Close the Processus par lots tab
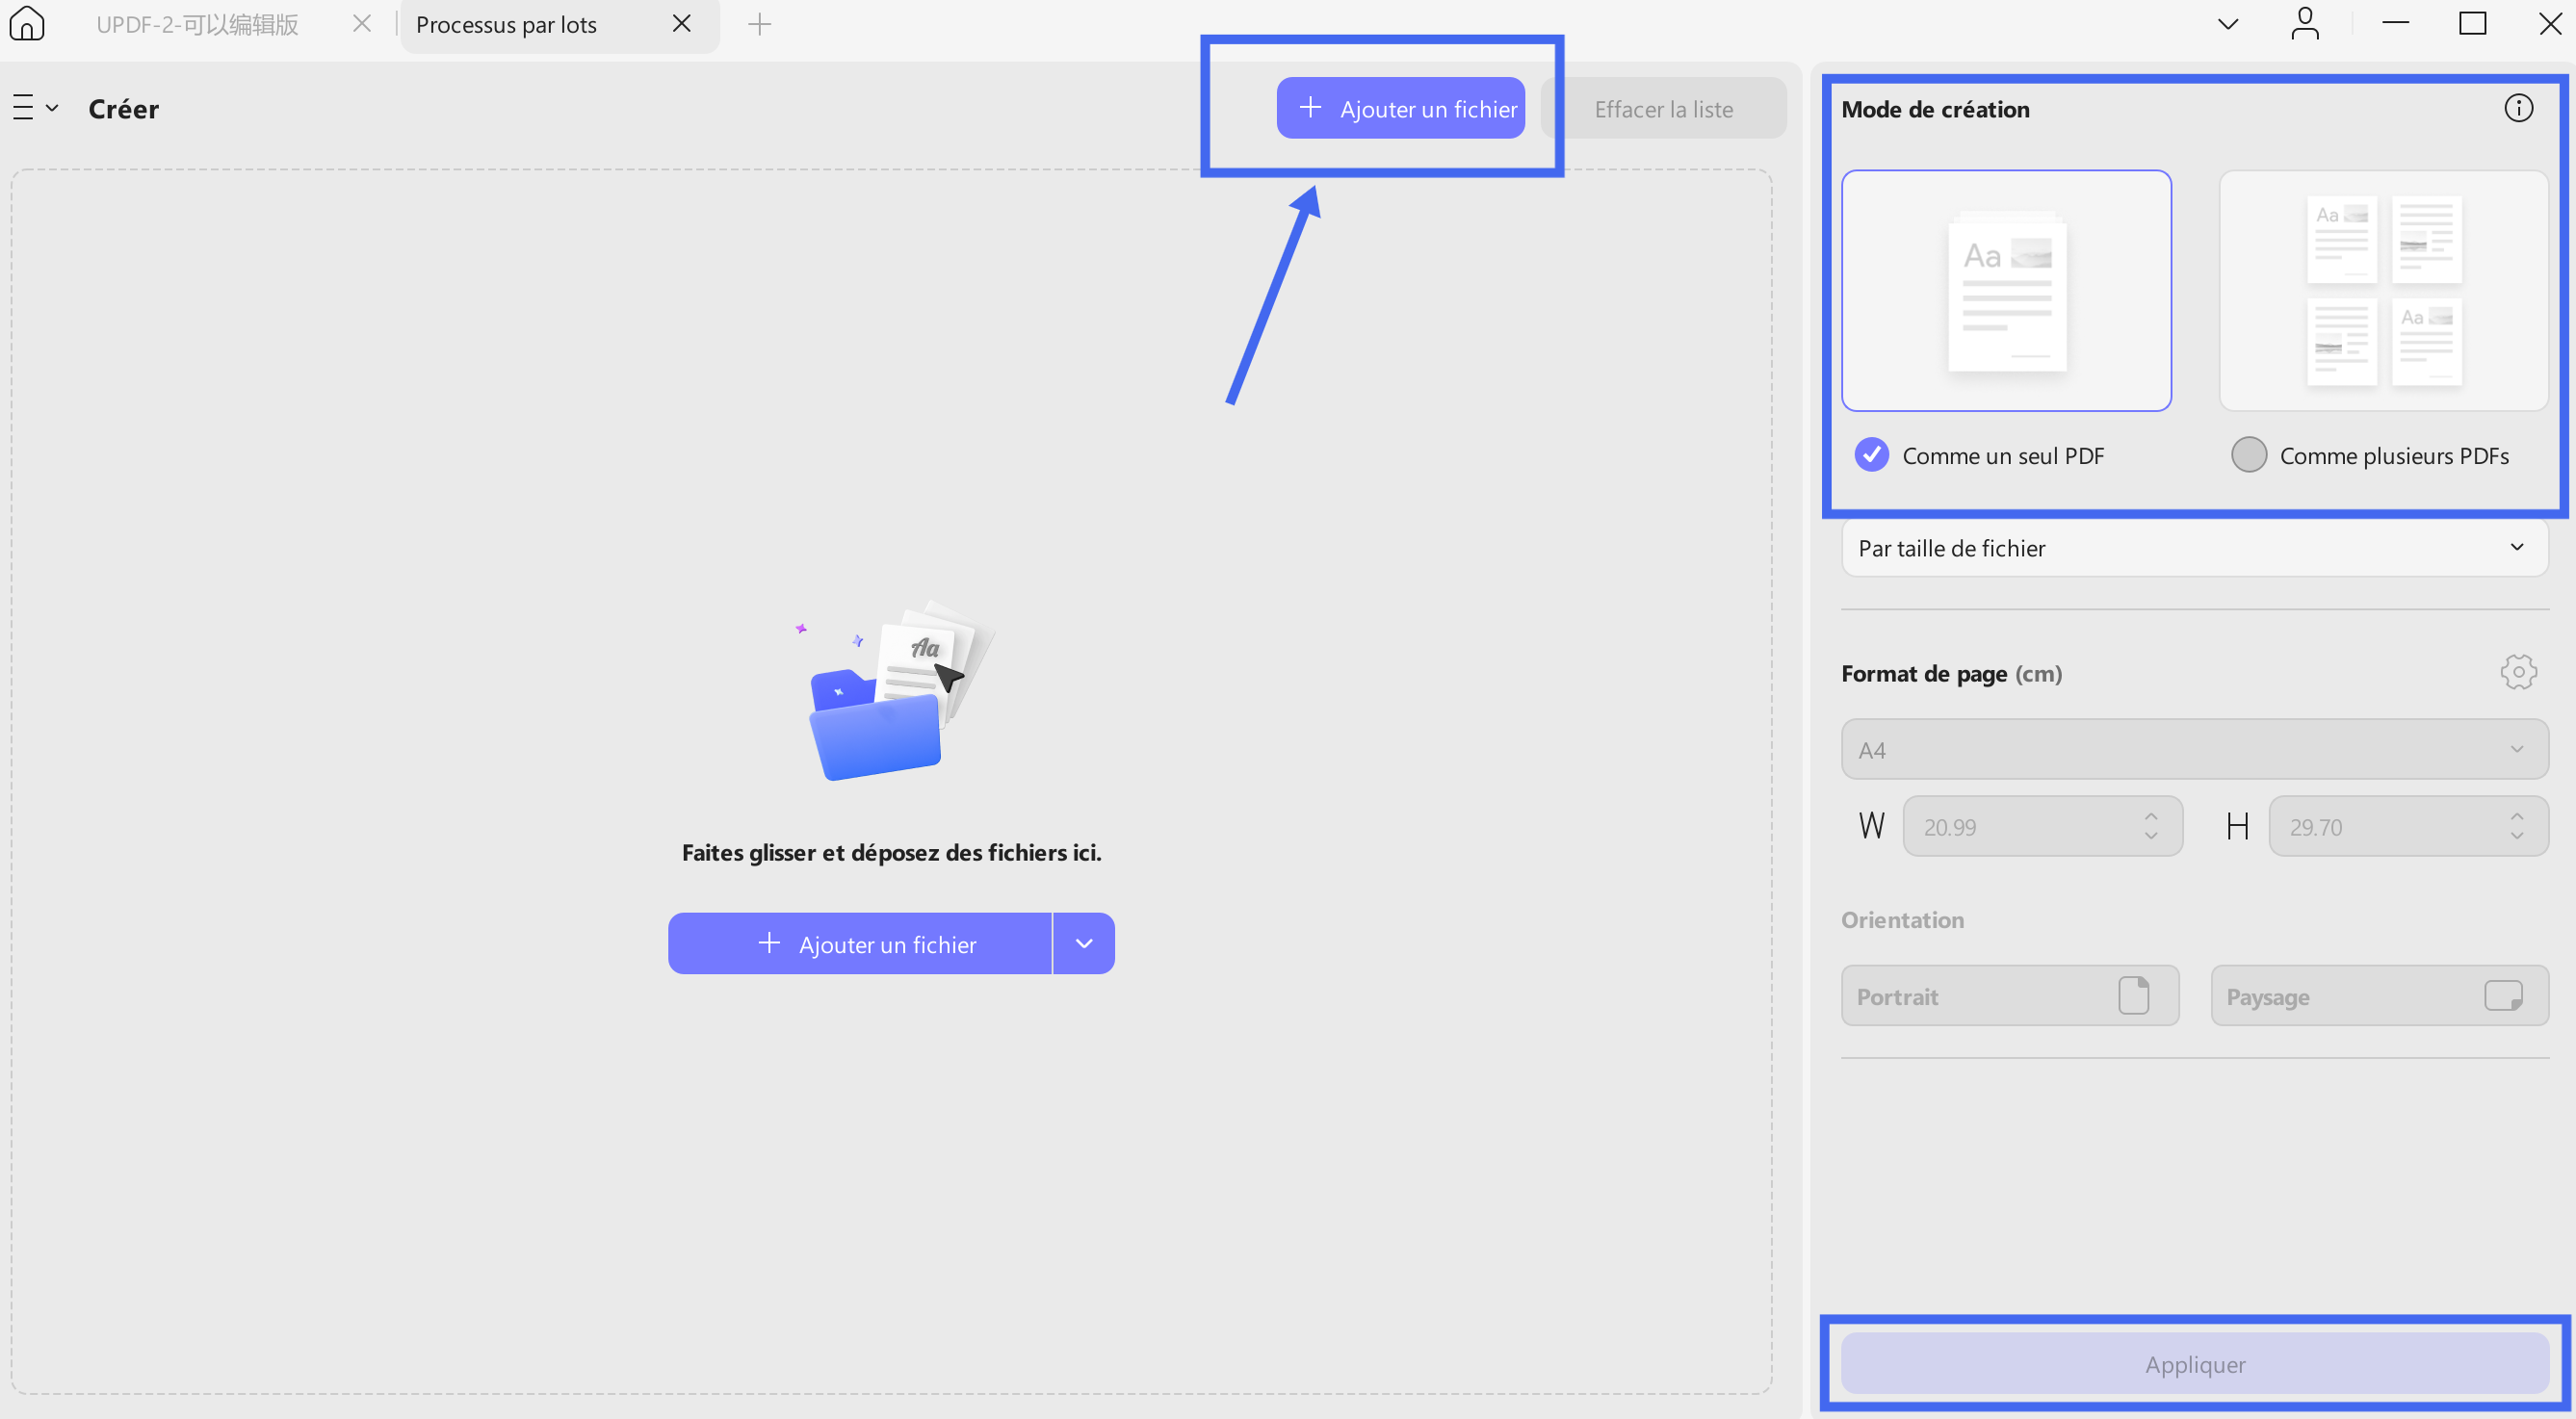The image size is (2576, 1419). pyautogui.click(x=681, y=23)
